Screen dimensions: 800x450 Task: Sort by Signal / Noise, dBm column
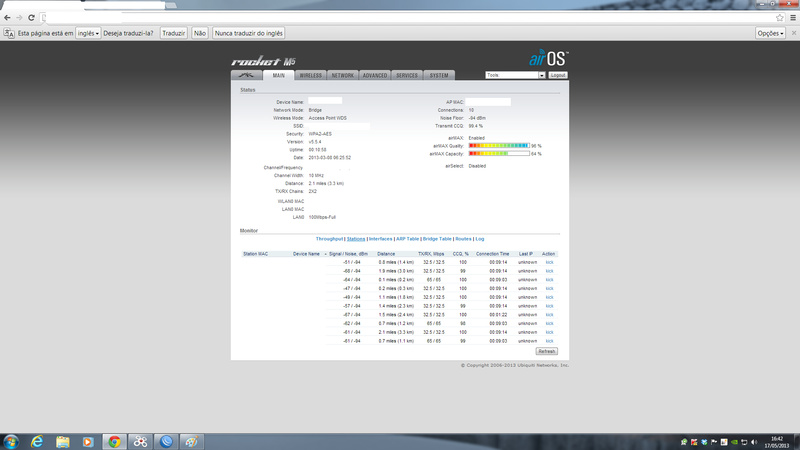point(348,254)
